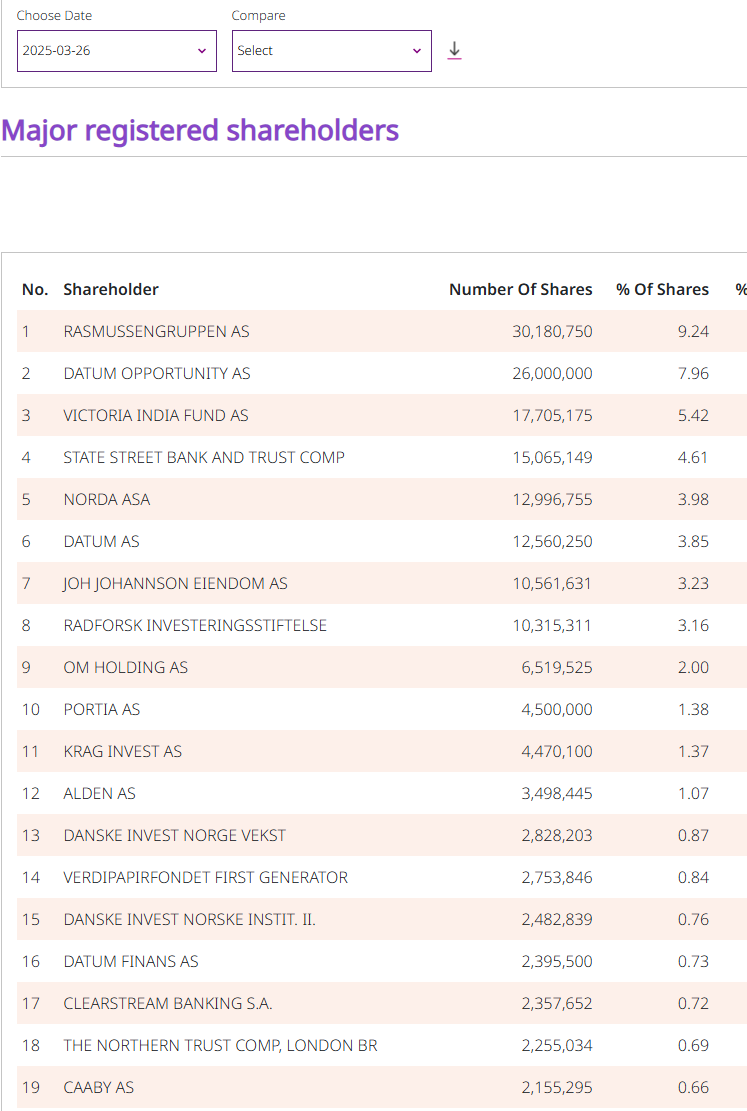Viewport: 747px width, 1111px height.
Task: Click the Shareholder column header
Action: (x=111, y=289)
